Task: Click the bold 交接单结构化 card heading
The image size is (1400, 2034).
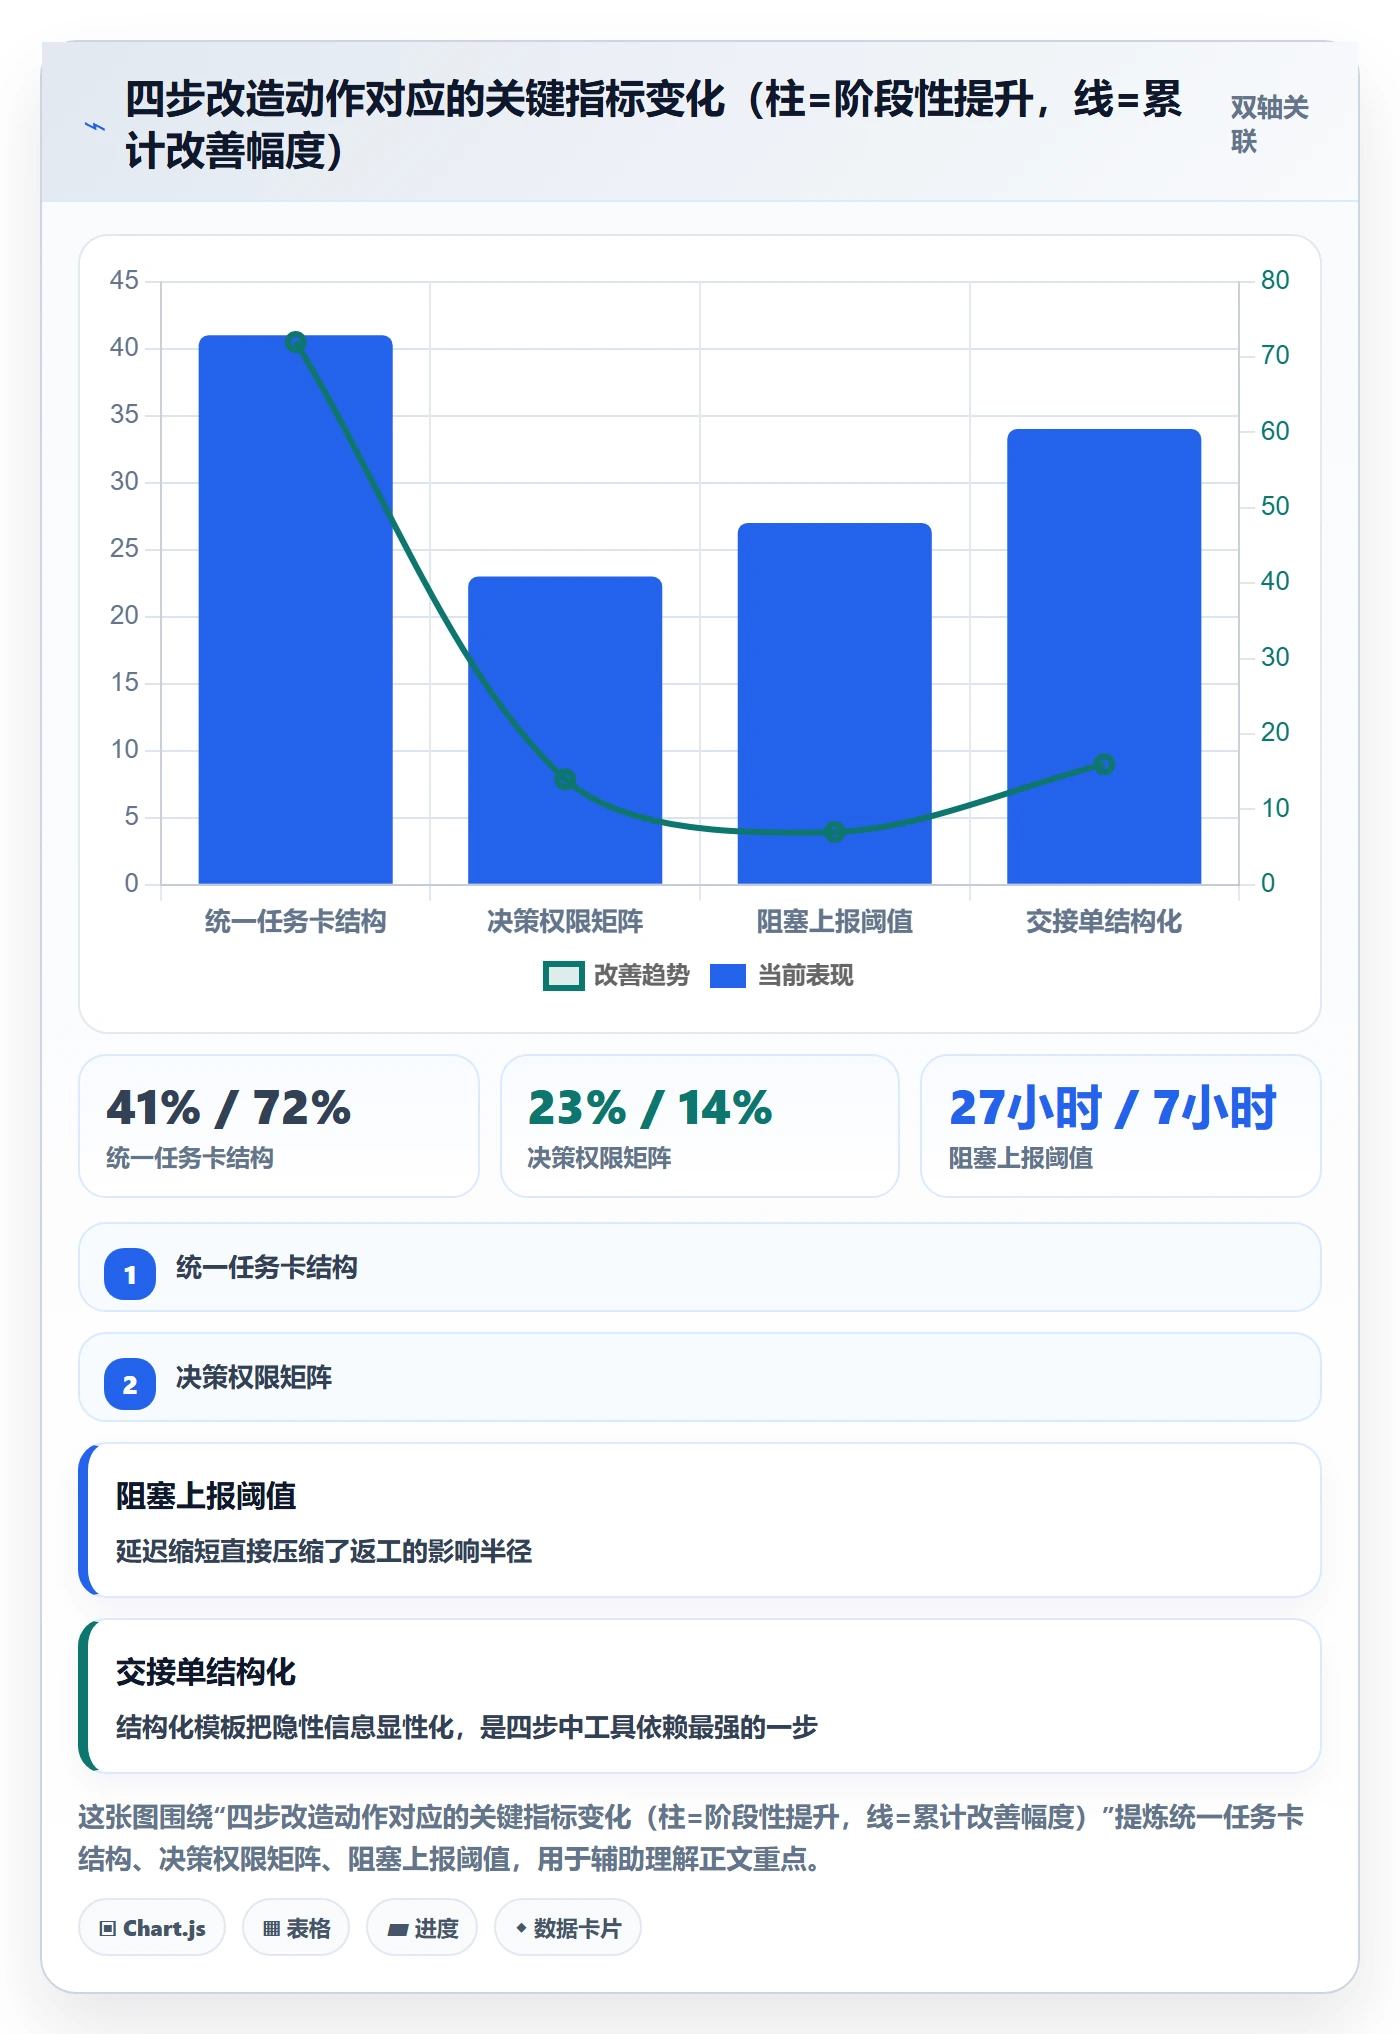Action: pos(206,1672)
